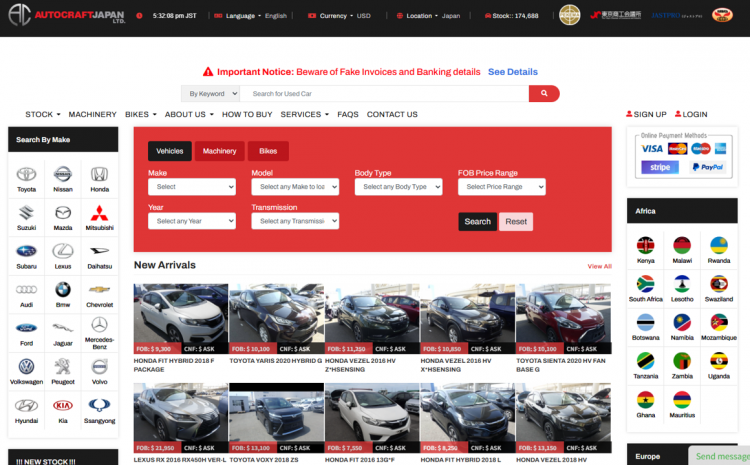Select the South Africa flag icon
The height and width of the screenshot is (465, 750).
click(x=646, y=284)
